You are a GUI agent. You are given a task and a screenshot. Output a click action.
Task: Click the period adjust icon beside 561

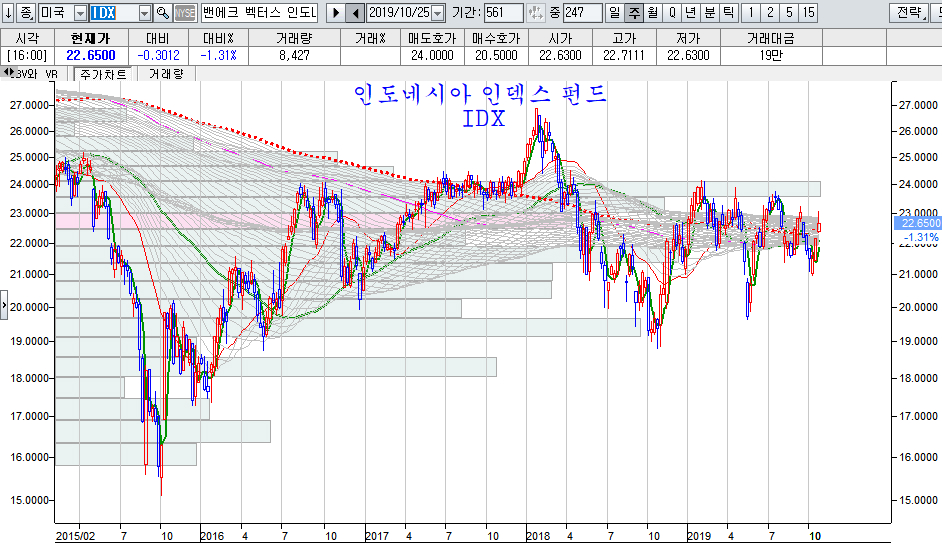pos(537,13)
